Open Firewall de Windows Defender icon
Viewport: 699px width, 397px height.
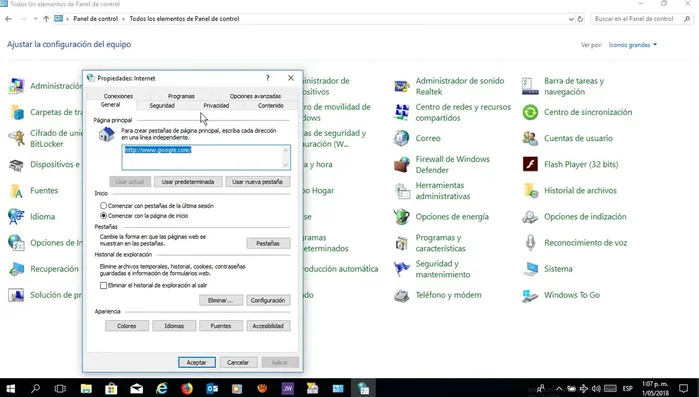(402, 164)
